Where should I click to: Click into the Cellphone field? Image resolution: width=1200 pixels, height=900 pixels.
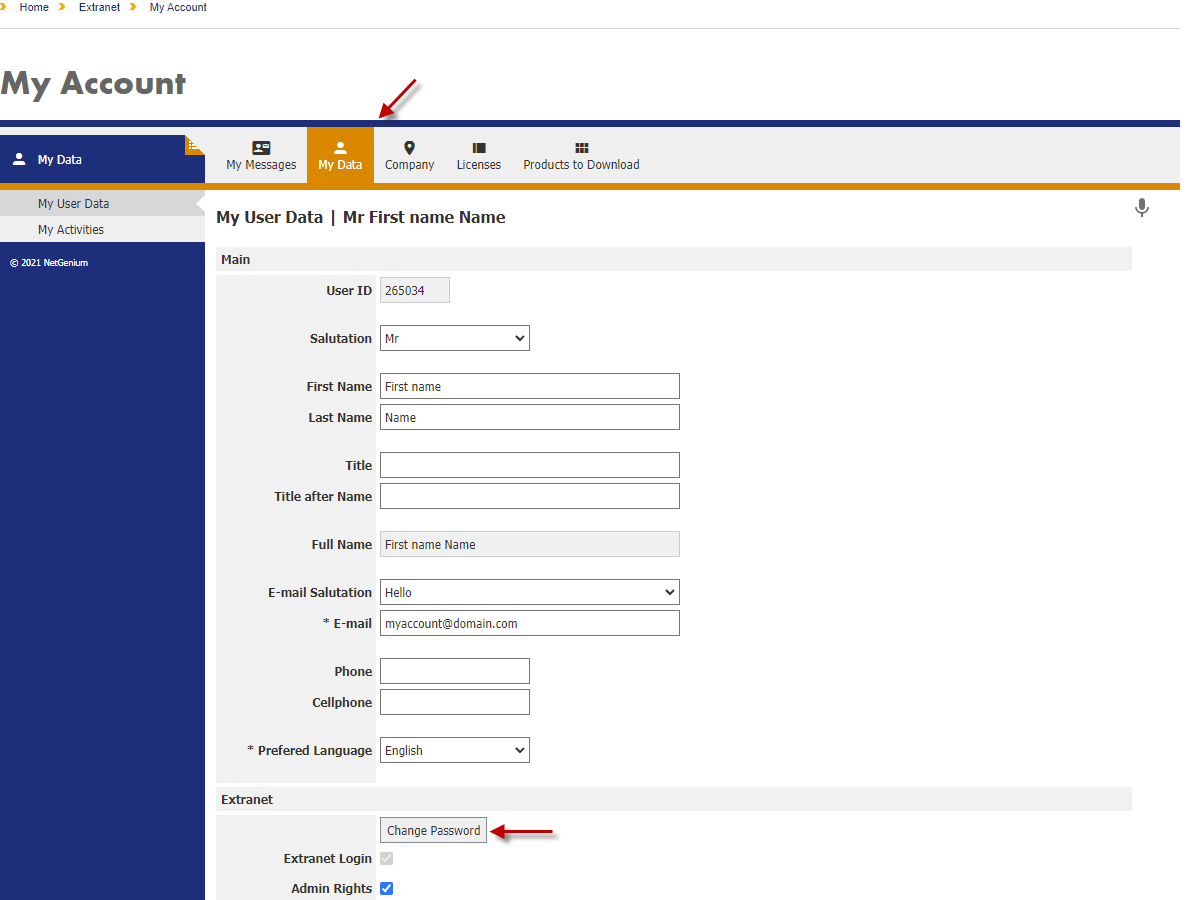click(x=455, y=702)
